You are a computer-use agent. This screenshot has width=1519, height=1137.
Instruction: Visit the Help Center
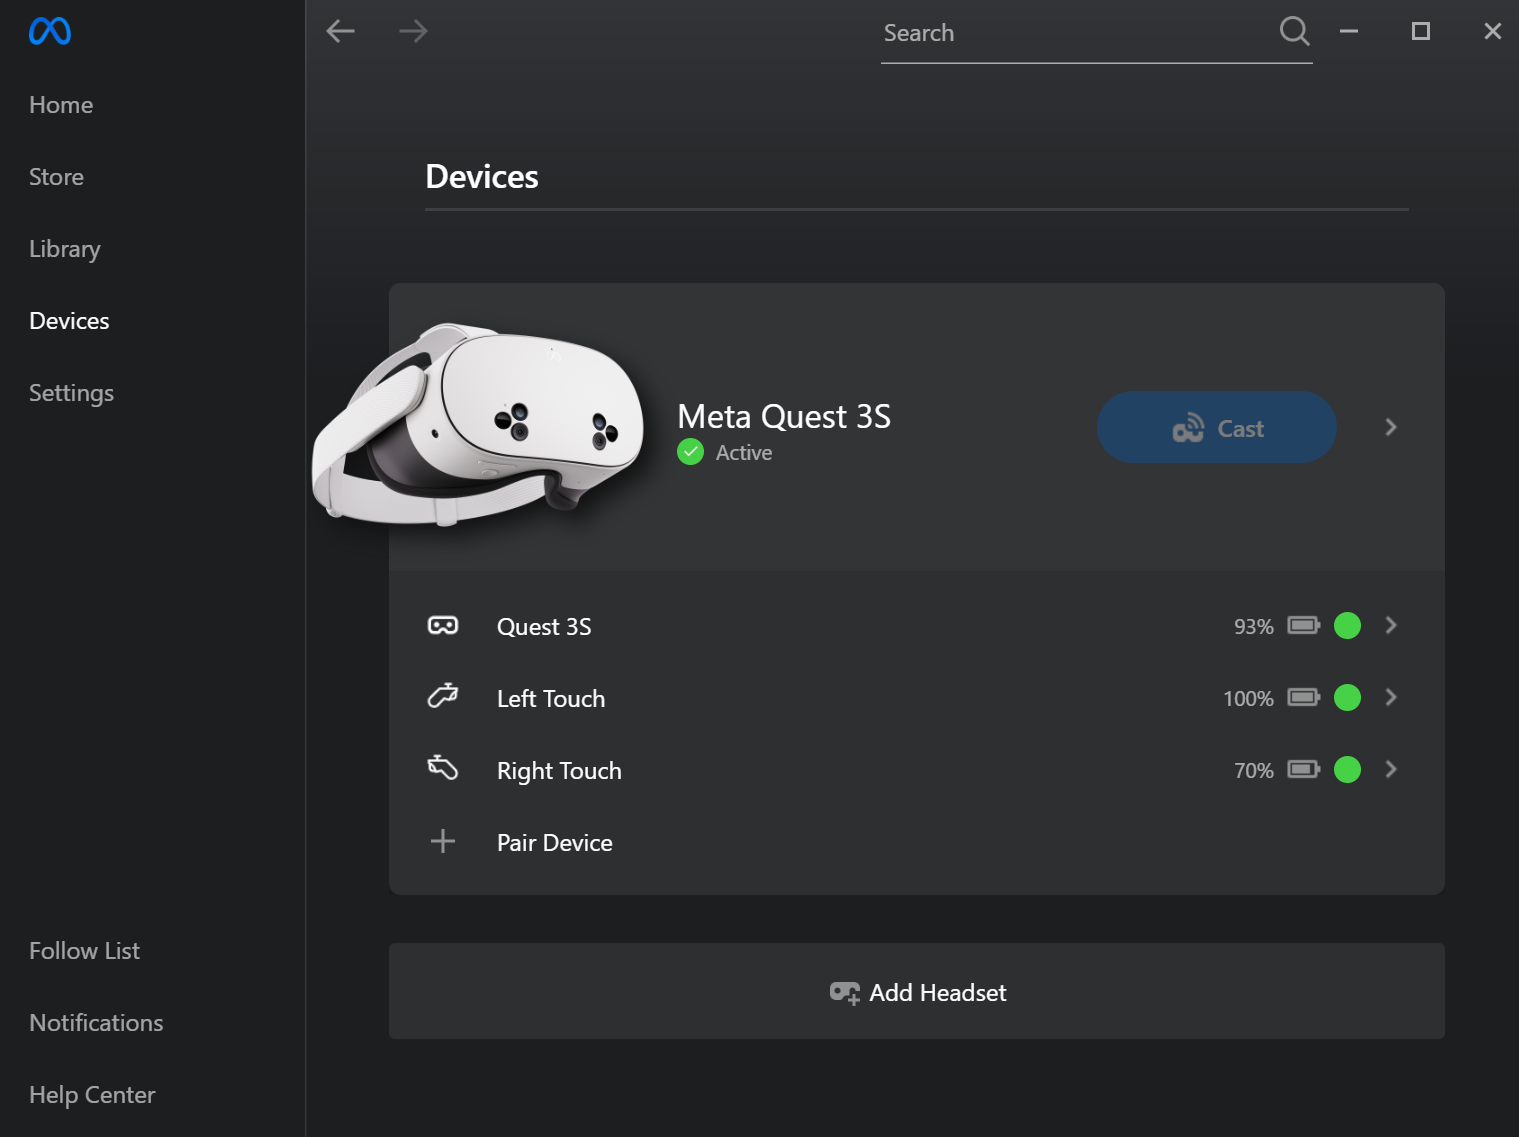coord(92,1094)
